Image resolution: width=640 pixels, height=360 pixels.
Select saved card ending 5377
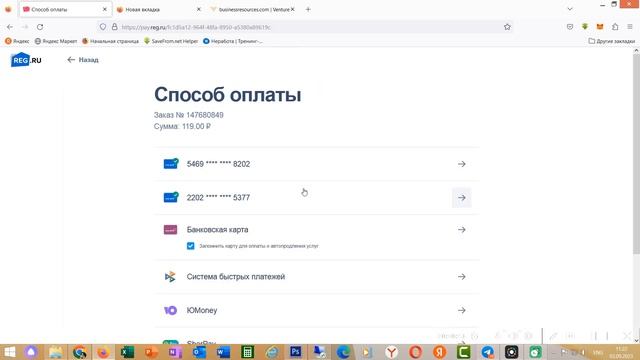[x=316, y=198]
